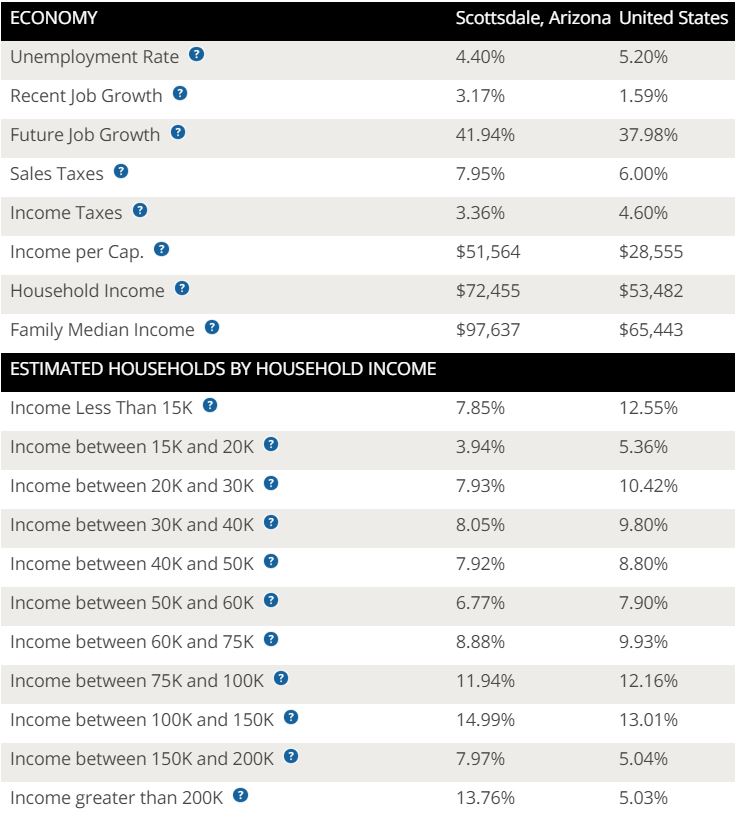737x821 pixels.
Task: Click help icon for Income Less Than 15K
Action: [210, 405]
